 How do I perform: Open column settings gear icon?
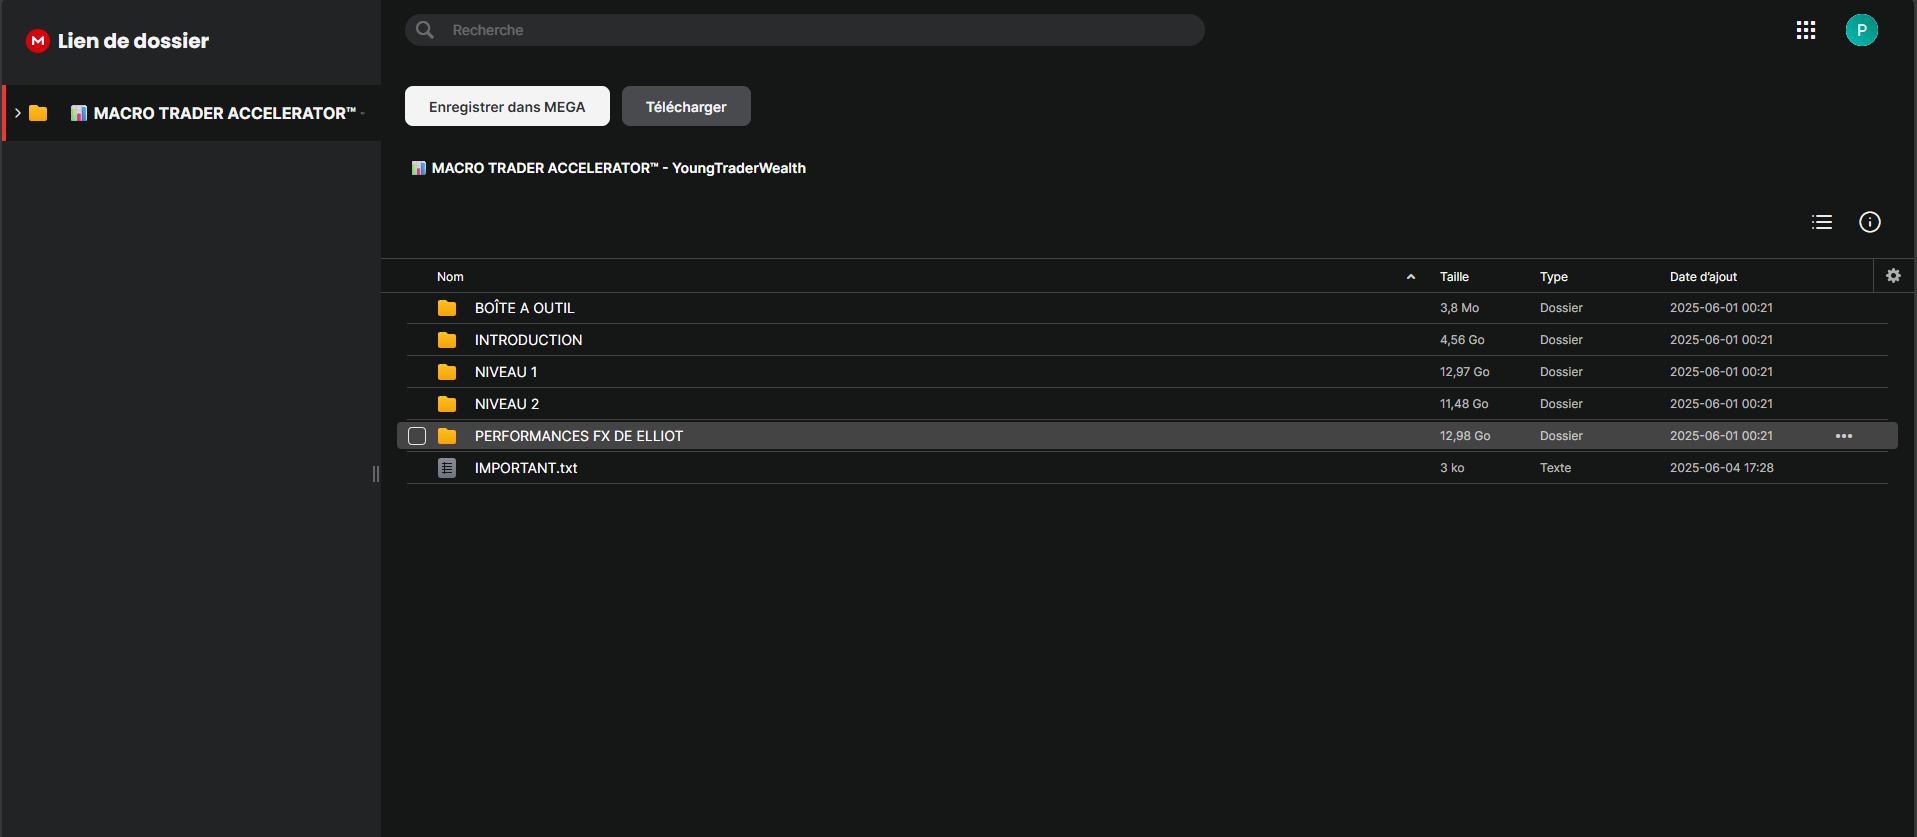pyautogui.click(x=1893, y=276)
